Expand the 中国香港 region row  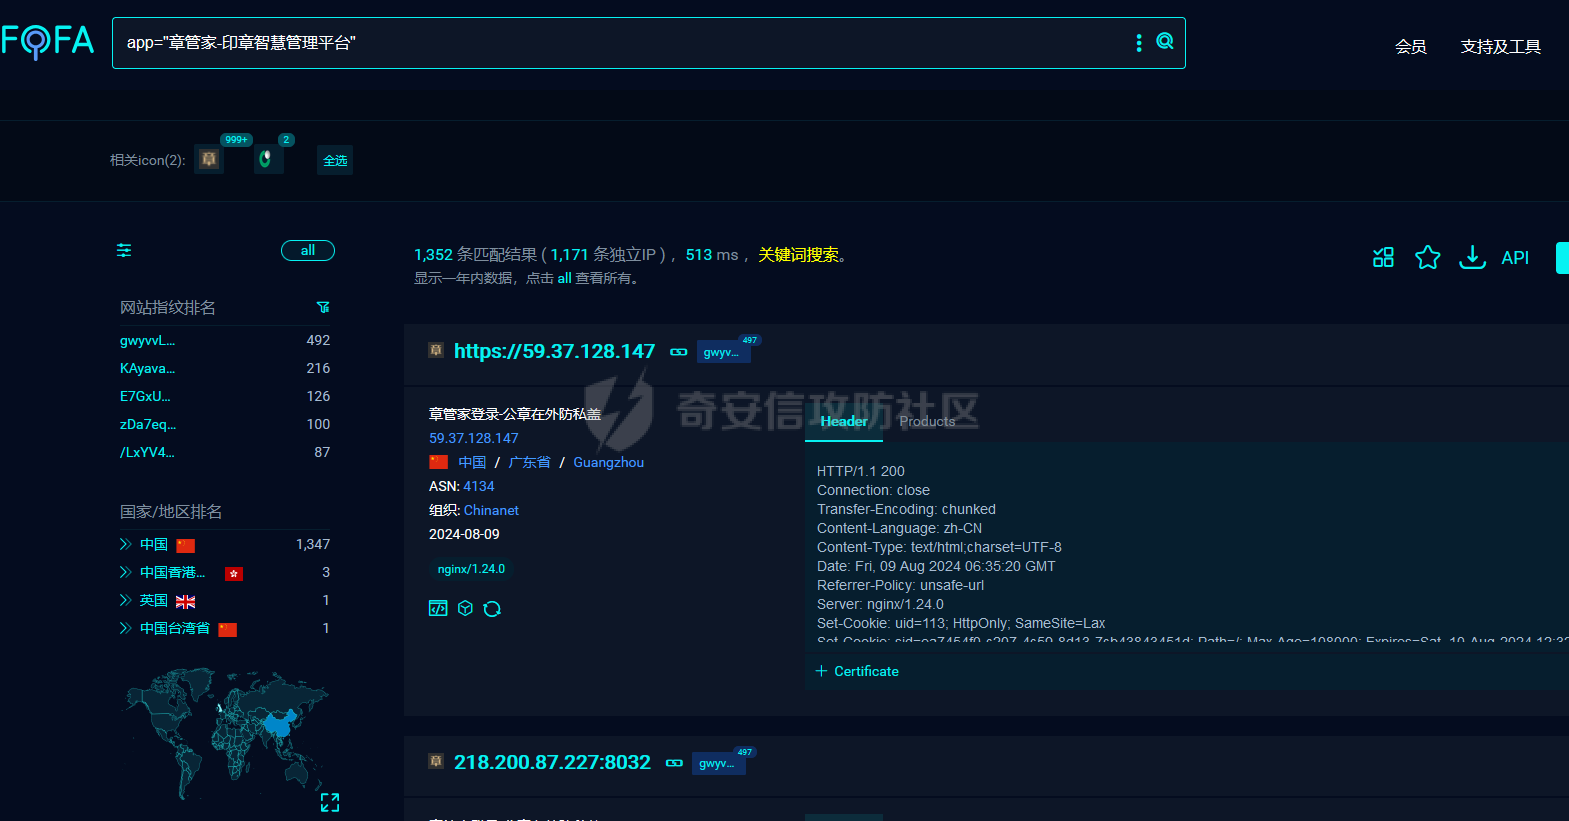coord(125,572)
